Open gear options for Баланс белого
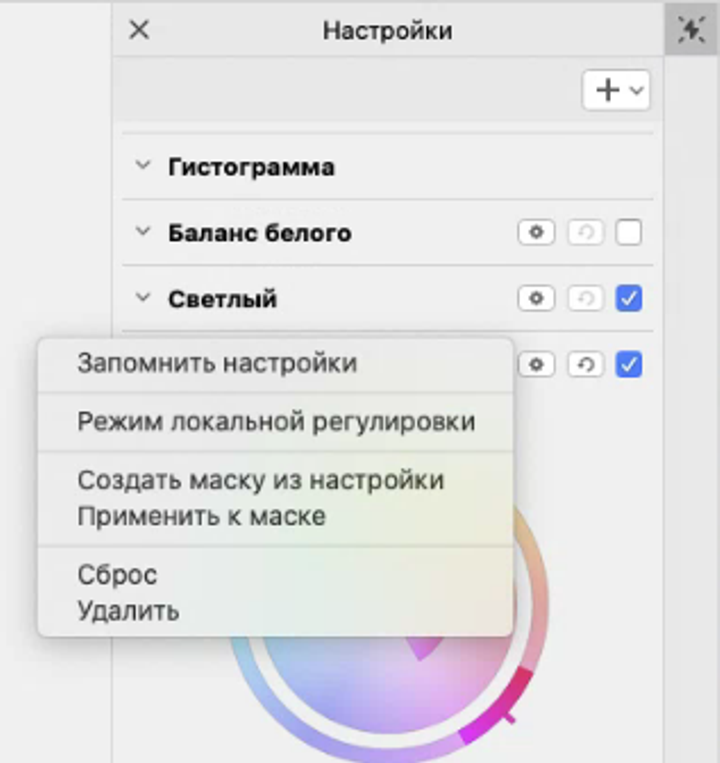 [x=537, y=233]
